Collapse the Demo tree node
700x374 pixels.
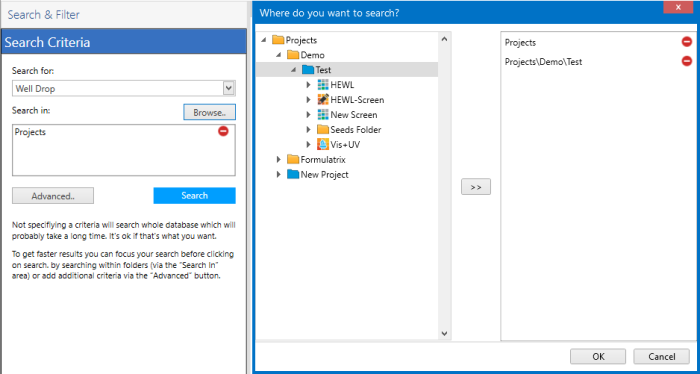(x=279, y=55)
